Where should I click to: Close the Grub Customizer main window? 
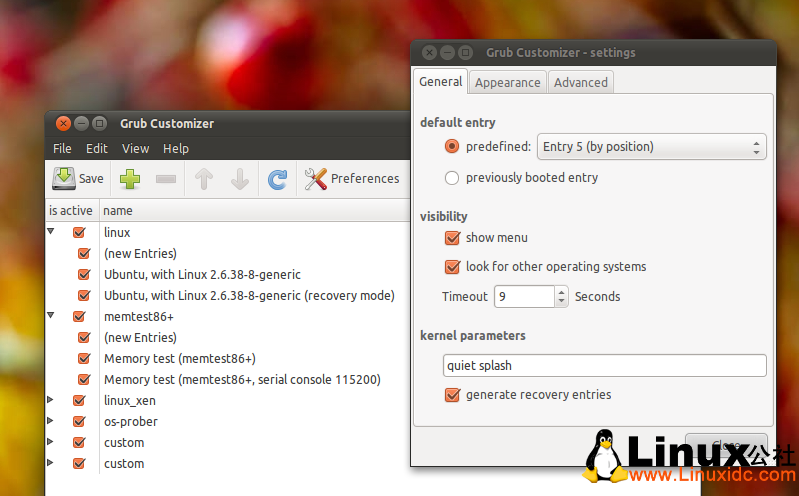[63, 123]
